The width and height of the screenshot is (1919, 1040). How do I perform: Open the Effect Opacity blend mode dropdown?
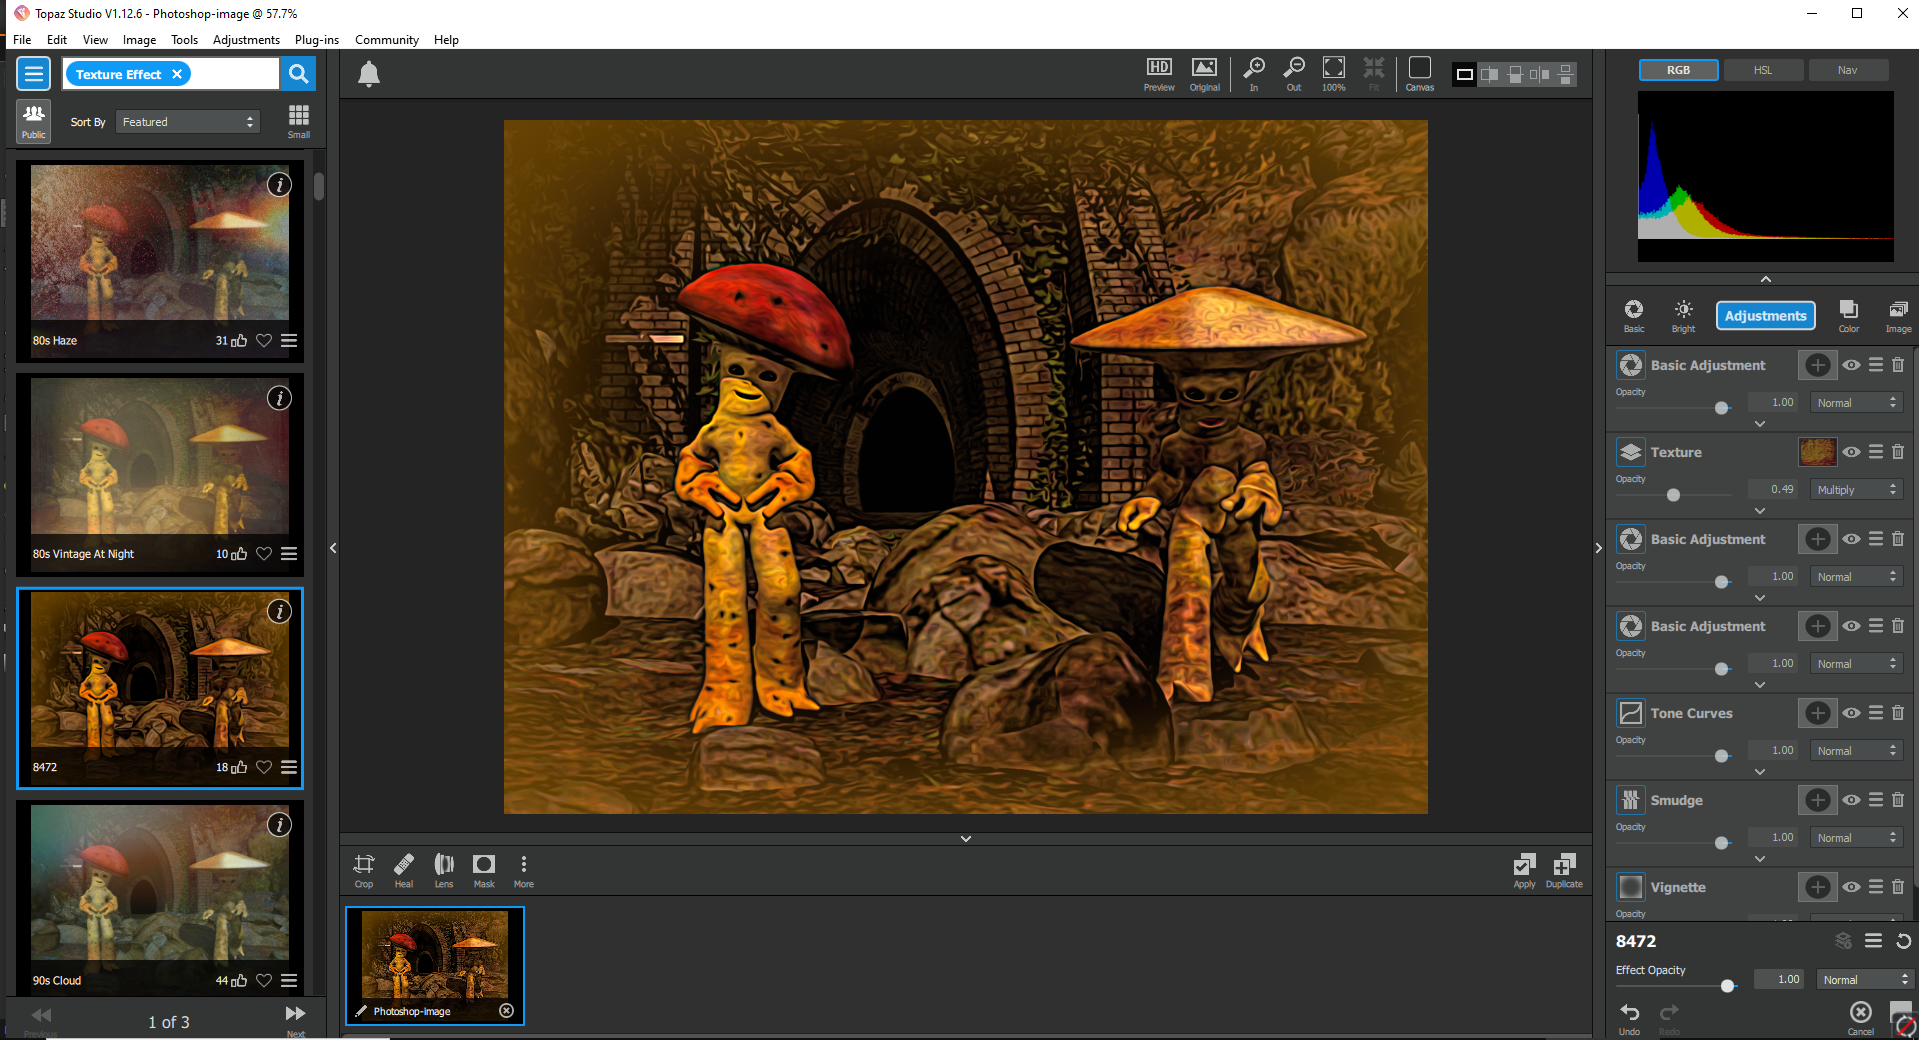point(1864,980)
